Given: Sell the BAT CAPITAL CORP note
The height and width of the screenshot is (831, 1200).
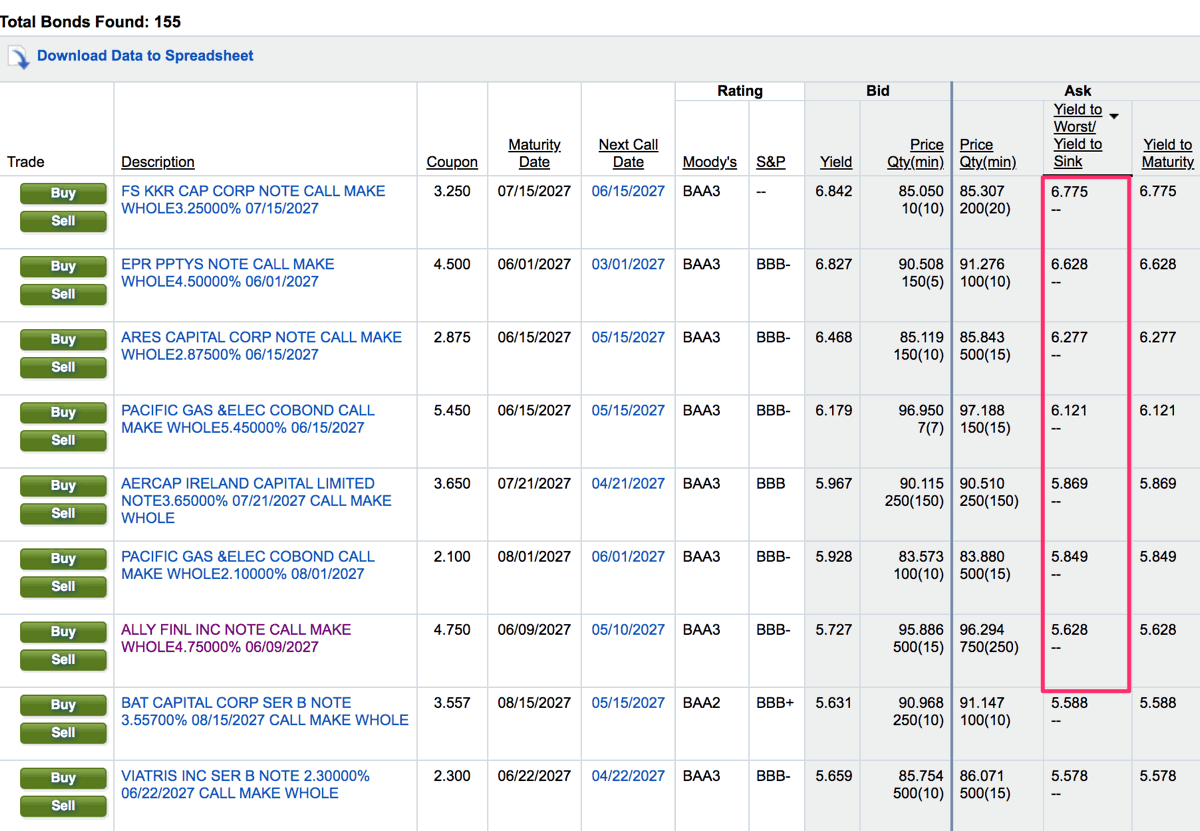Looking at the screenshot, I should [63, 732].
